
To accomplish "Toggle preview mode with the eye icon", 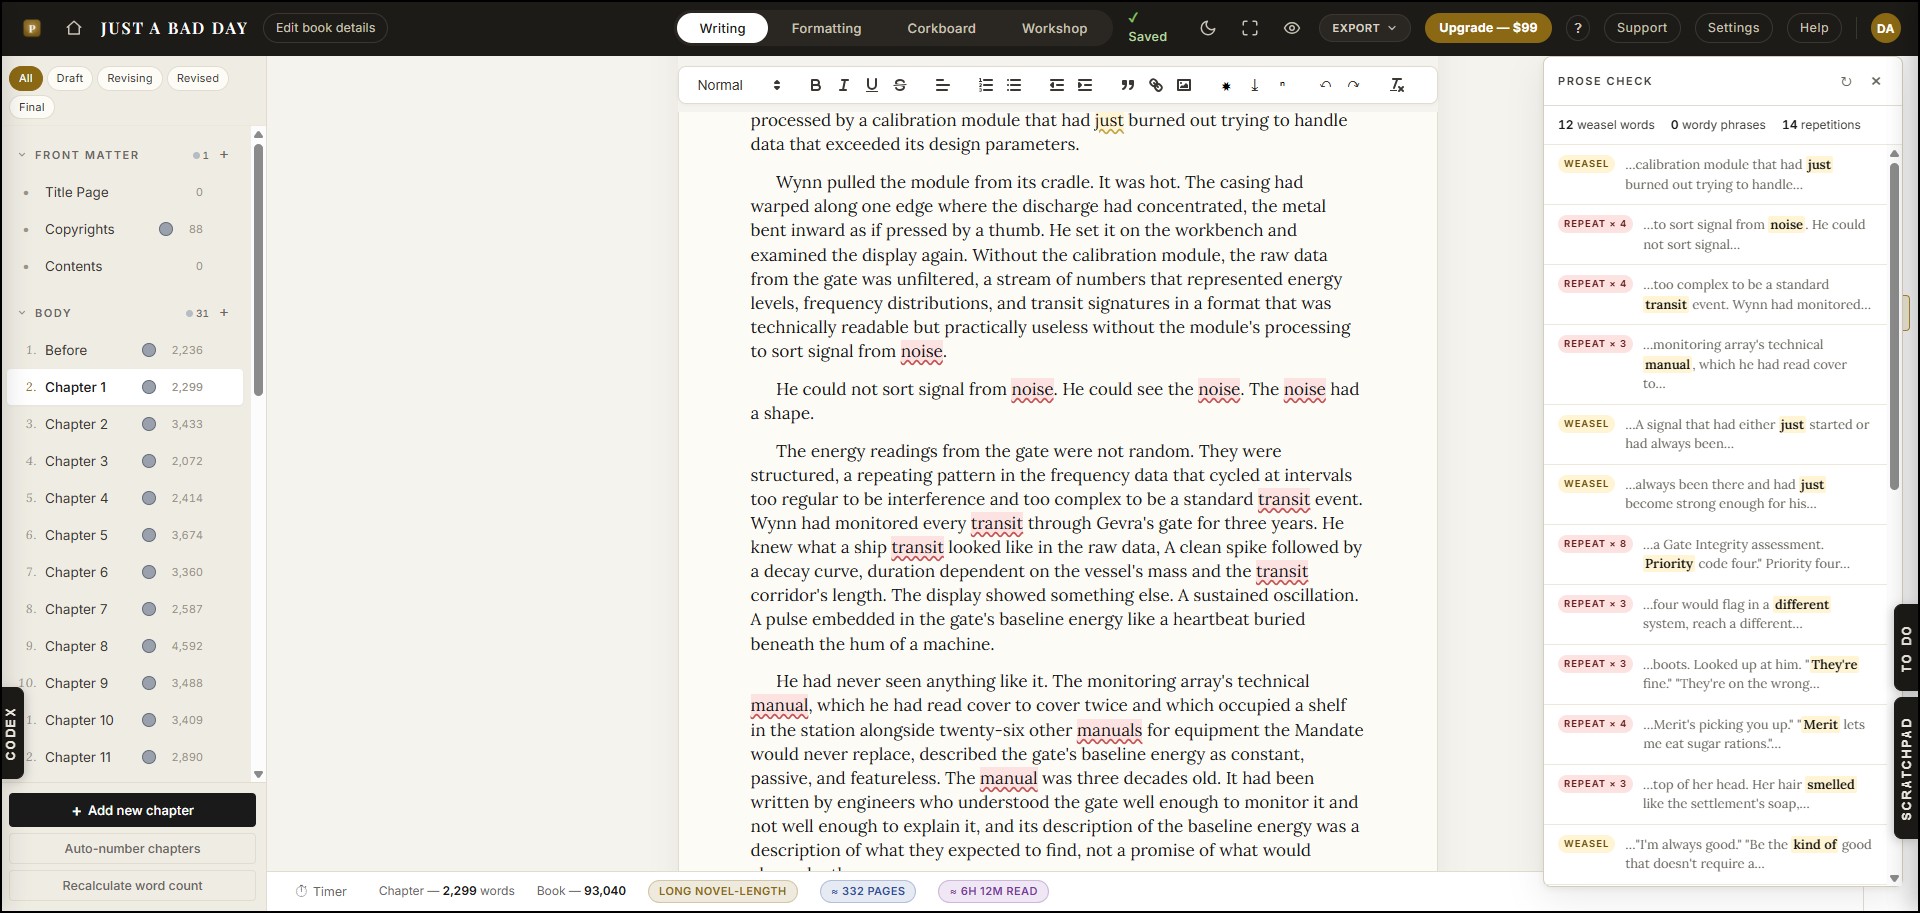I will point(1291,28).
